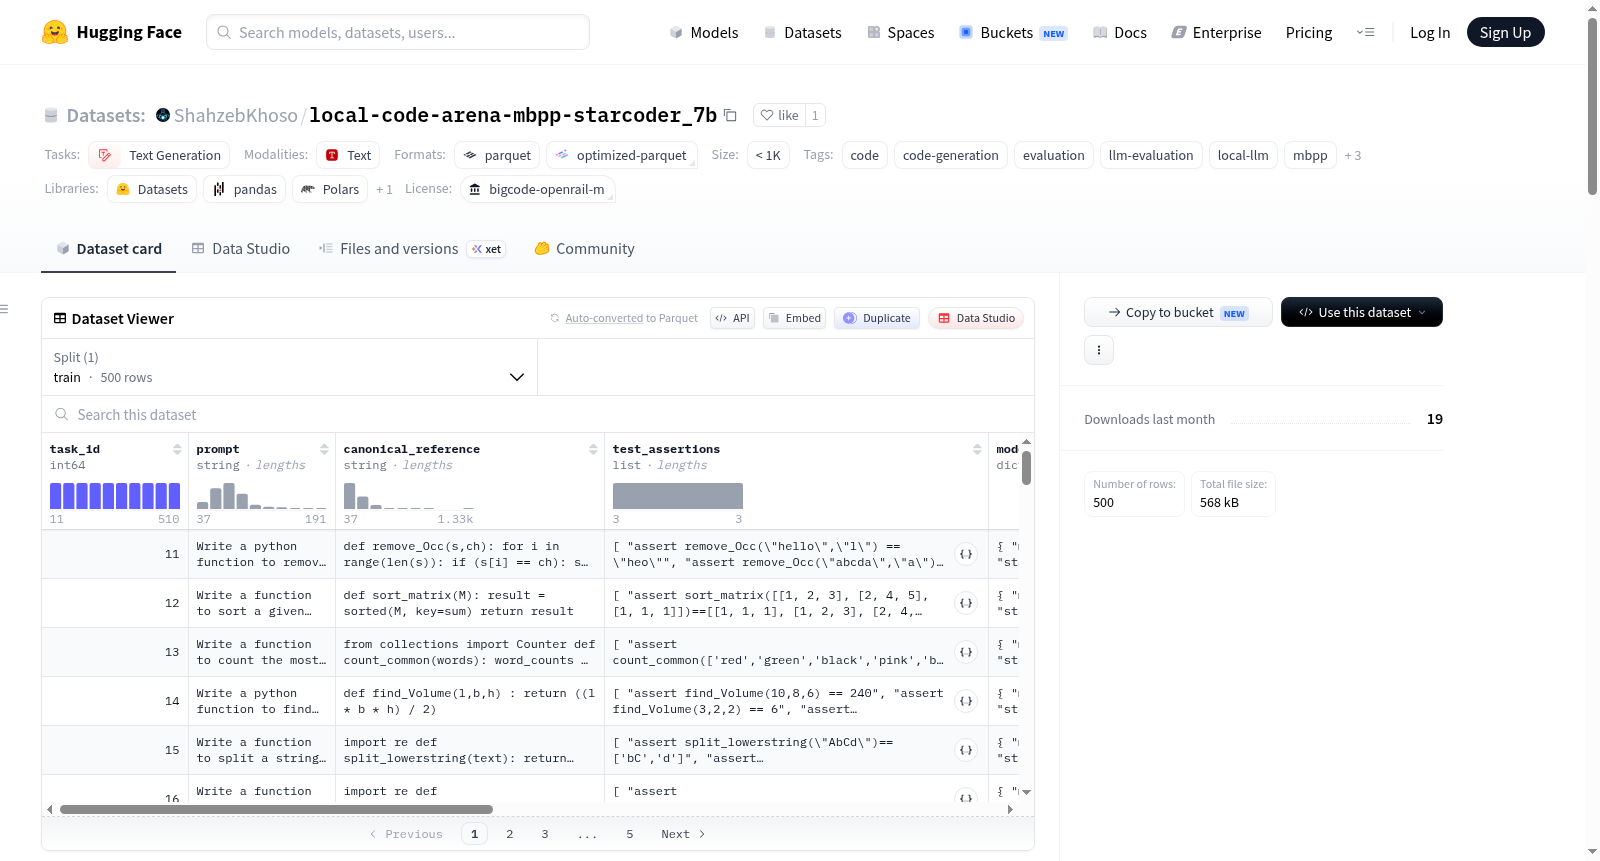Screen dimensions: 1600x861
Task: Open the left sidebar hamburger icon
Action: 5,309
